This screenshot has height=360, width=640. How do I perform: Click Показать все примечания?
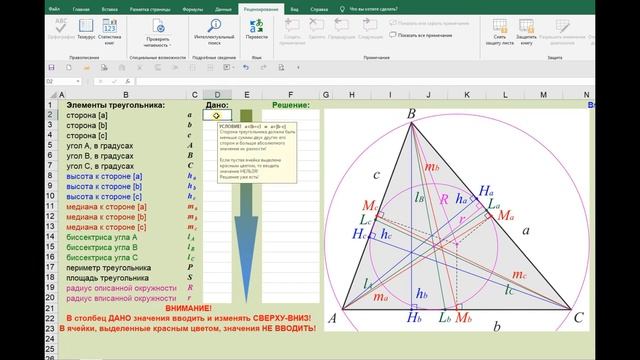(421, 35)
